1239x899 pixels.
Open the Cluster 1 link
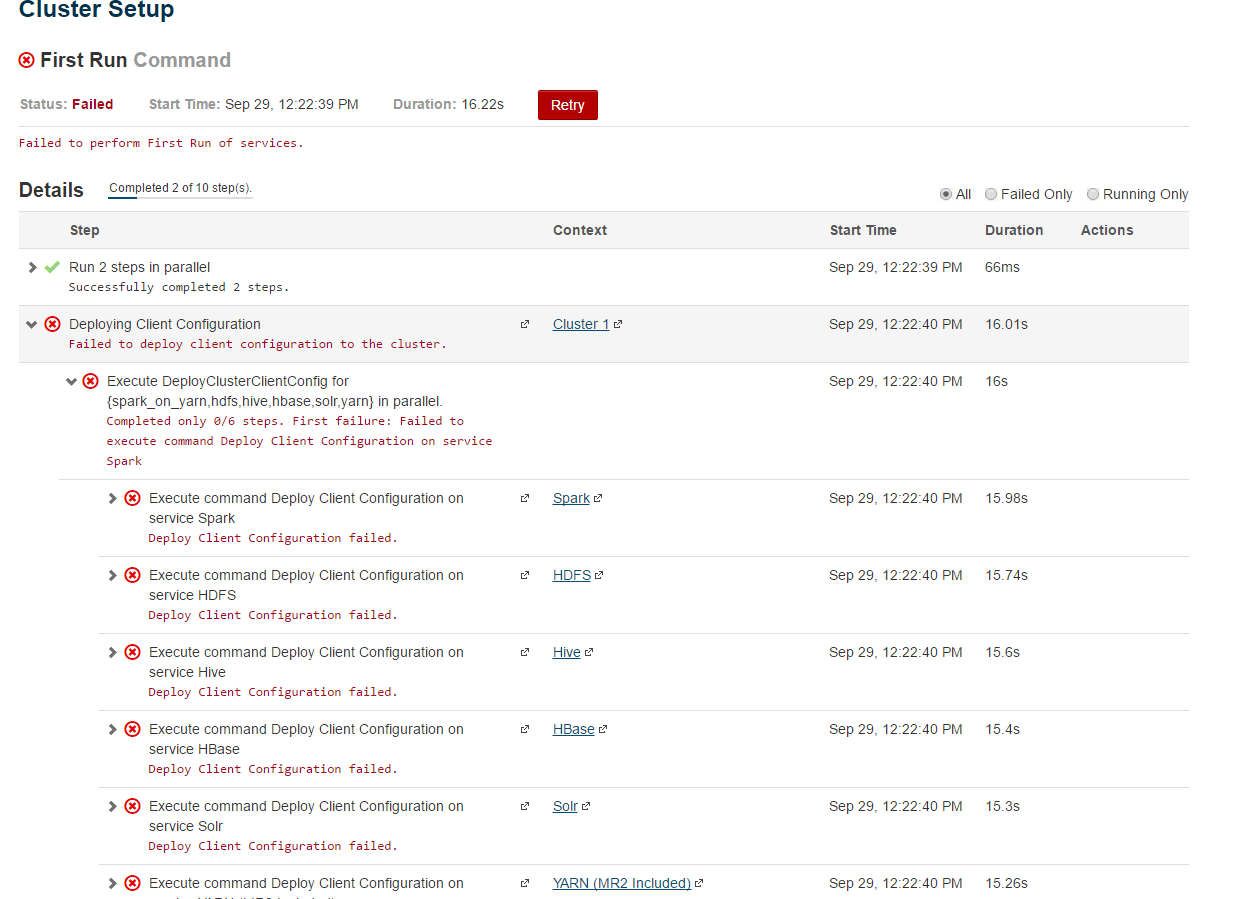tap(579, 324)
